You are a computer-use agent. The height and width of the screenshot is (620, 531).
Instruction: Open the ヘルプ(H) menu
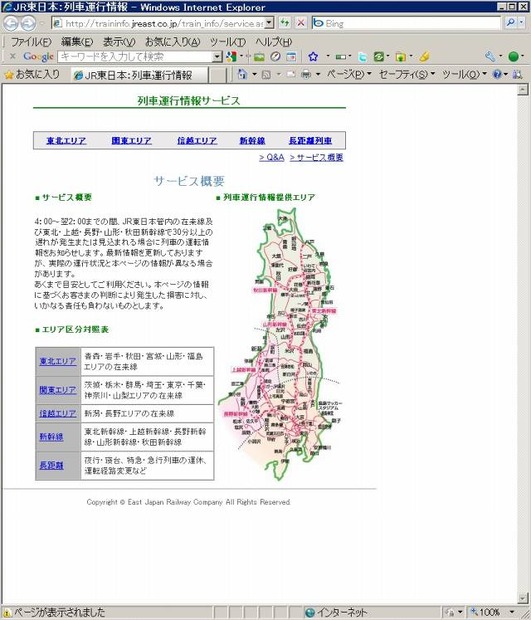pyautogui.click(x=273, y=42)
